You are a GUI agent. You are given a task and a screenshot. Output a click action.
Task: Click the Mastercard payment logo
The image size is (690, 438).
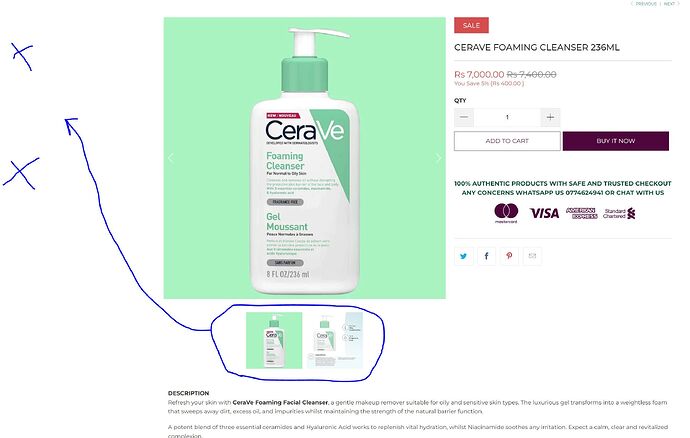506,213
